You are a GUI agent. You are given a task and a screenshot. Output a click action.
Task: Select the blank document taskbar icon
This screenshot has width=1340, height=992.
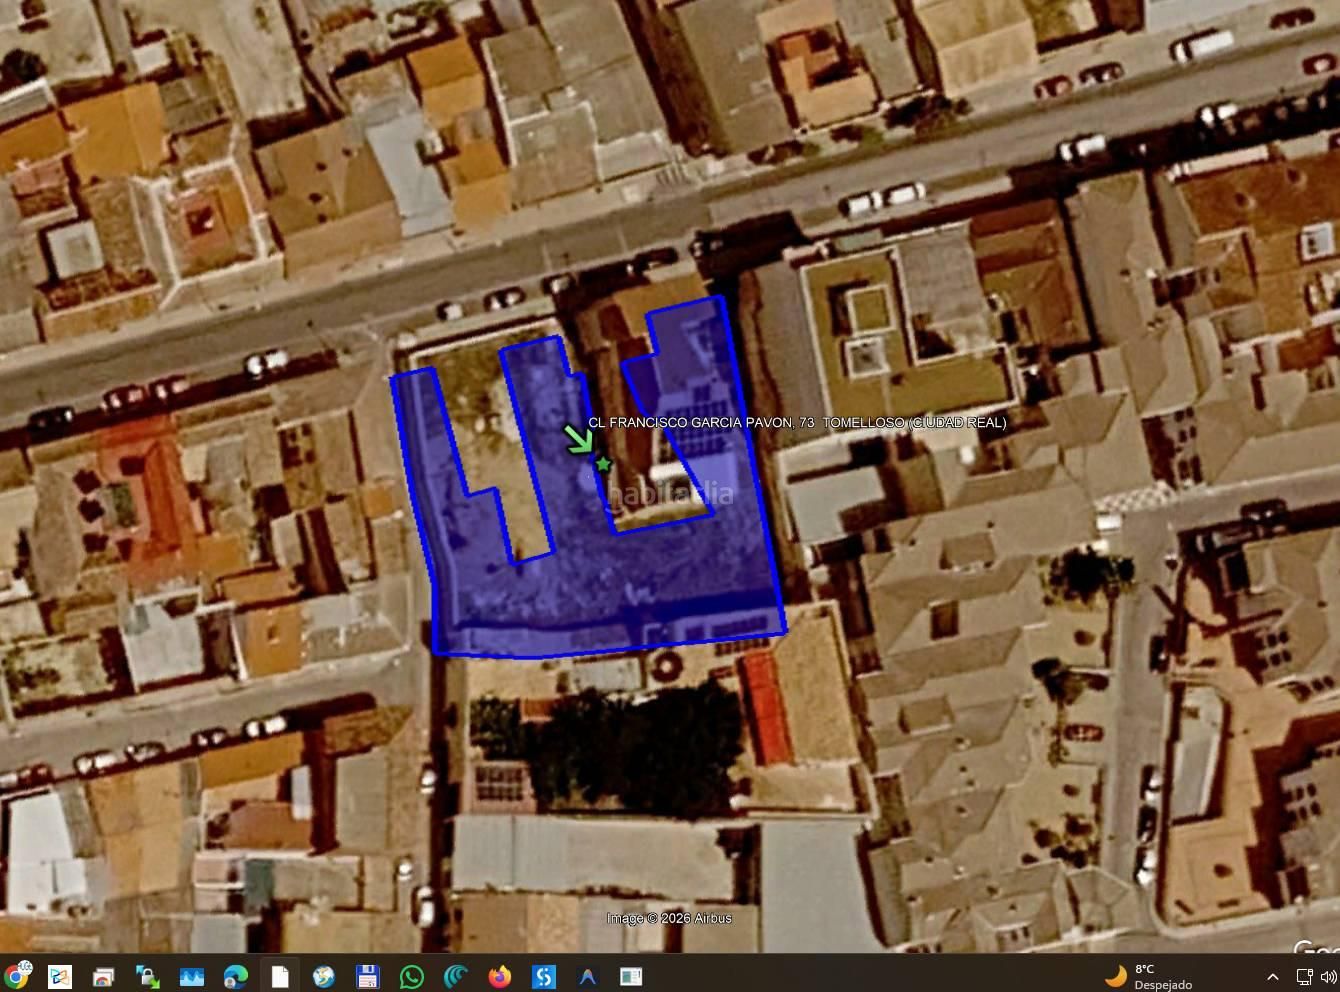280,976
